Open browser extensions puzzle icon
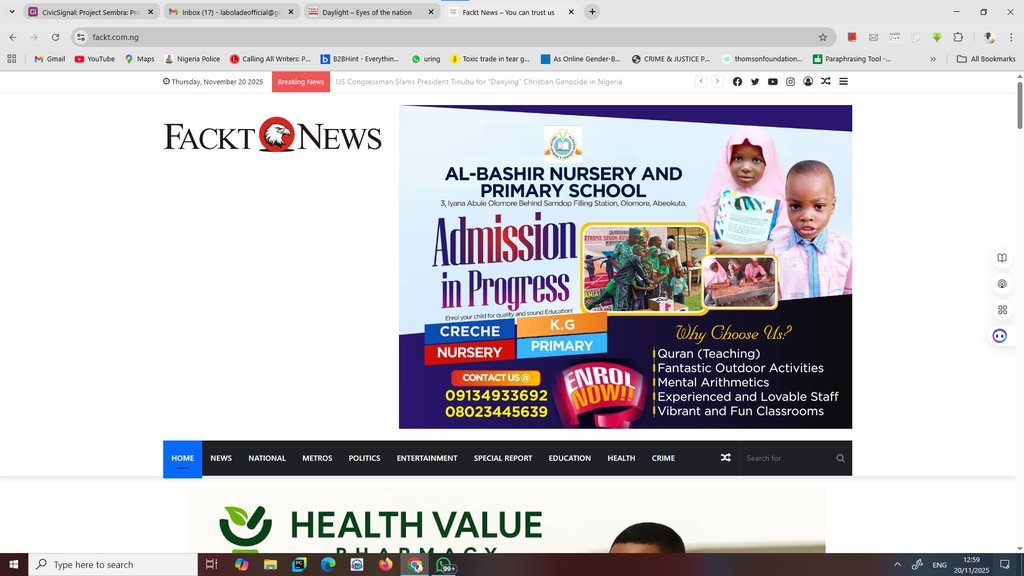Image resolution: width=1024 pixels, height=576 pixels. coord(958,37)
